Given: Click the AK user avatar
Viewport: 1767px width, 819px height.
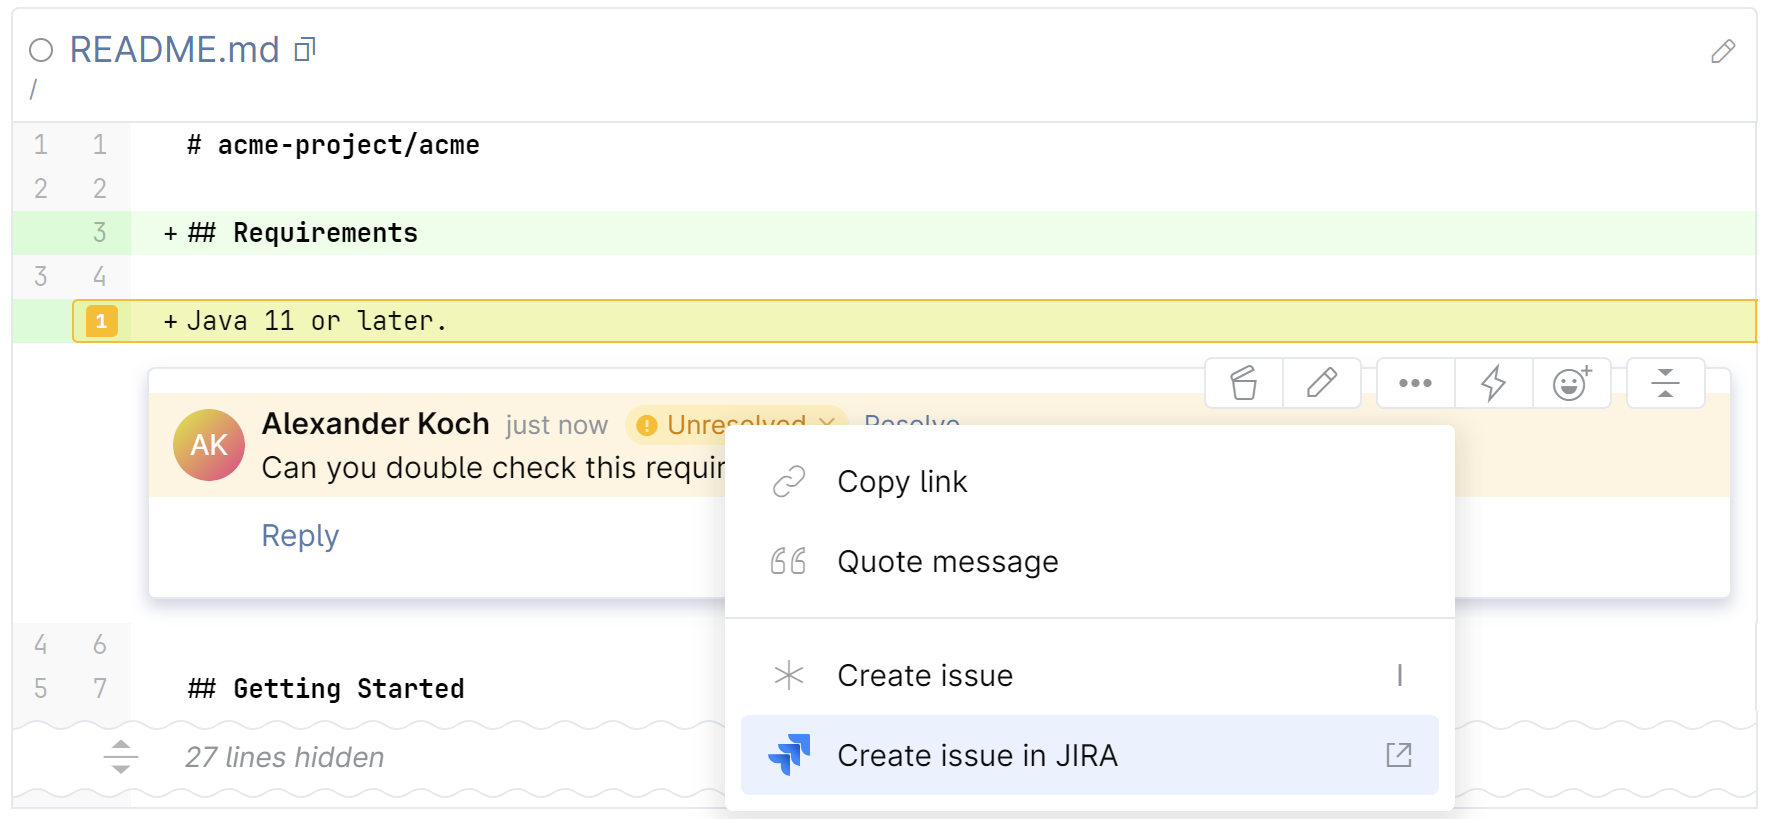Looking at the screenshot, I should tap(209, 445).
